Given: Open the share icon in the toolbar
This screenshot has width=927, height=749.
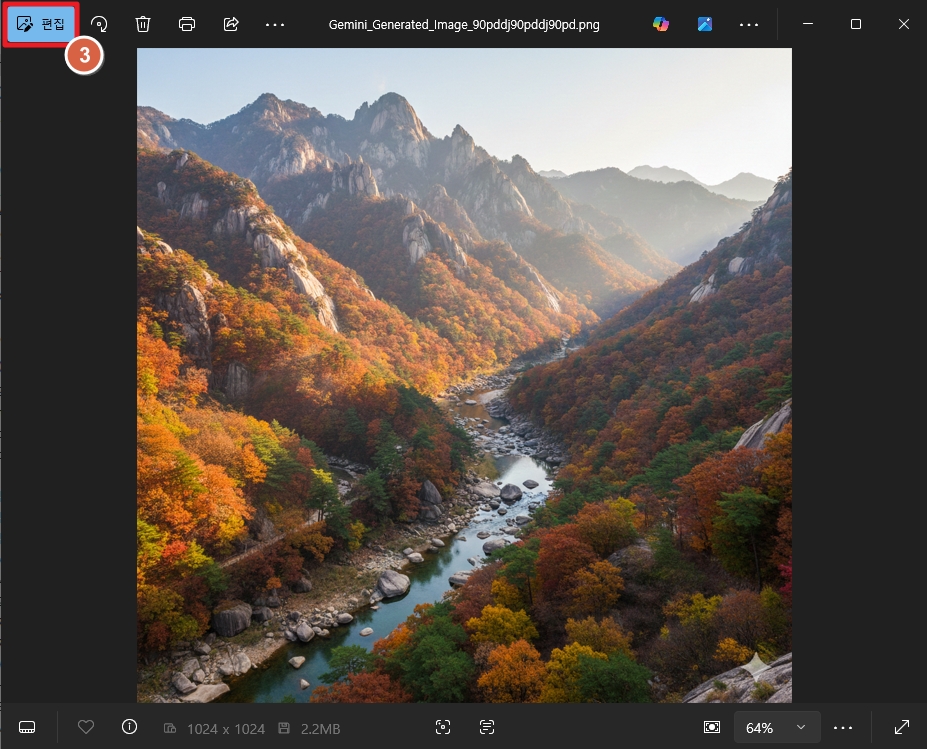Looking at the screenshot, I should click(x=231, y=24).
